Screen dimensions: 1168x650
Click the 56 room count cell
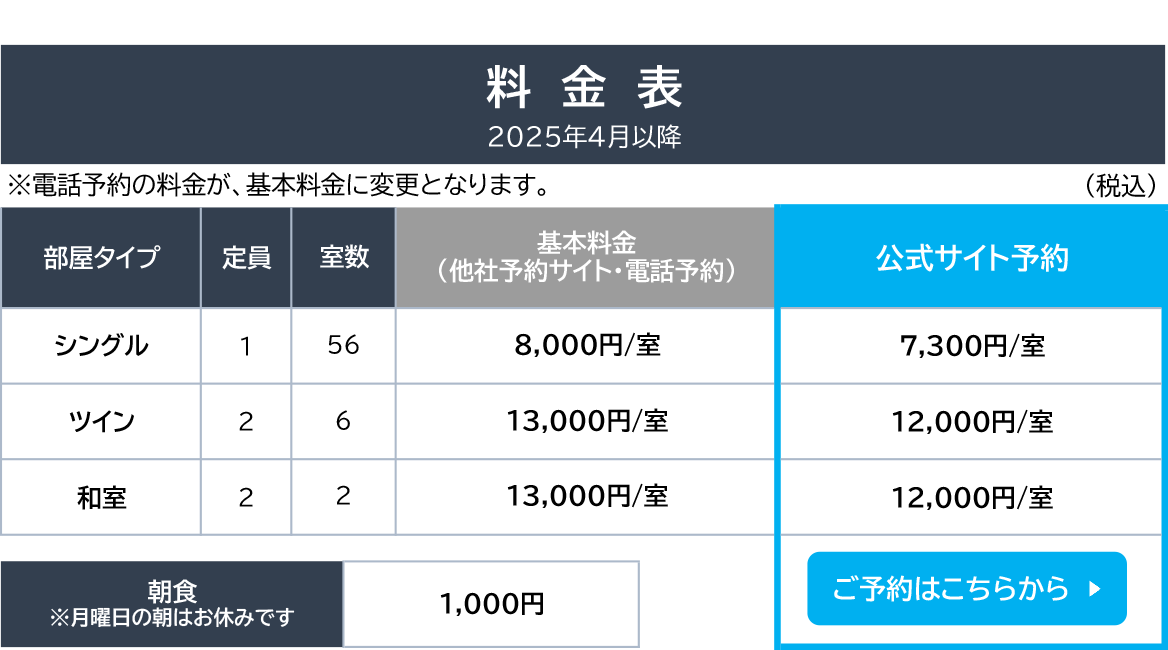coord(343,346)
